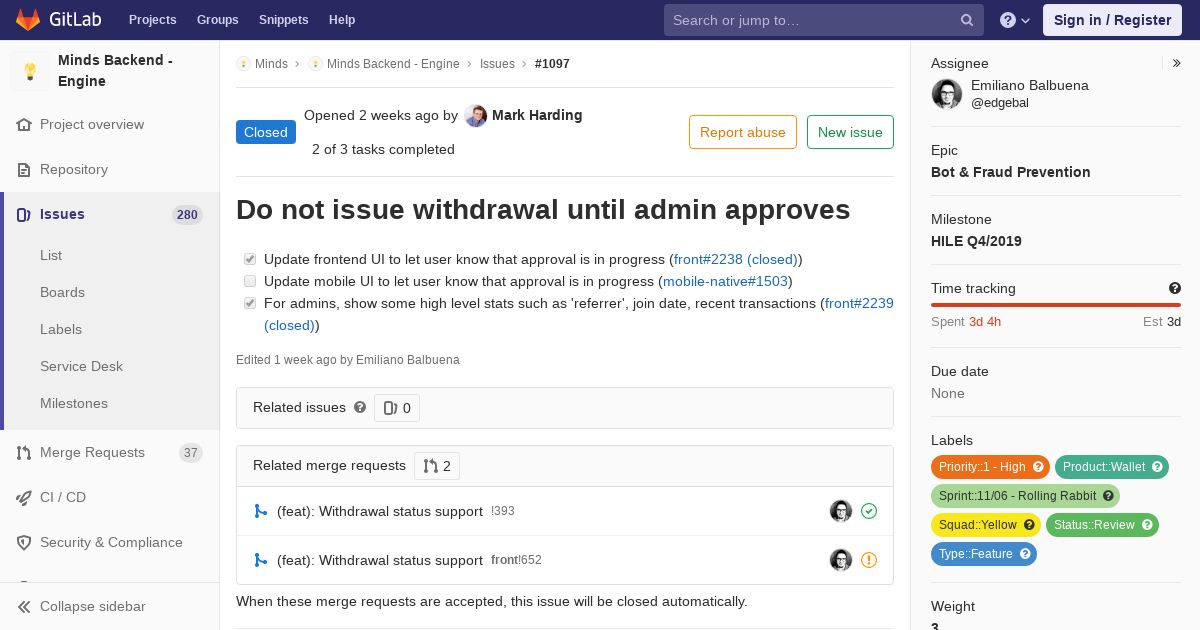Viewport: 1200px width, 630px height.
Task: Click the red time tracking progress bar
Action: tap(1056, 305)
